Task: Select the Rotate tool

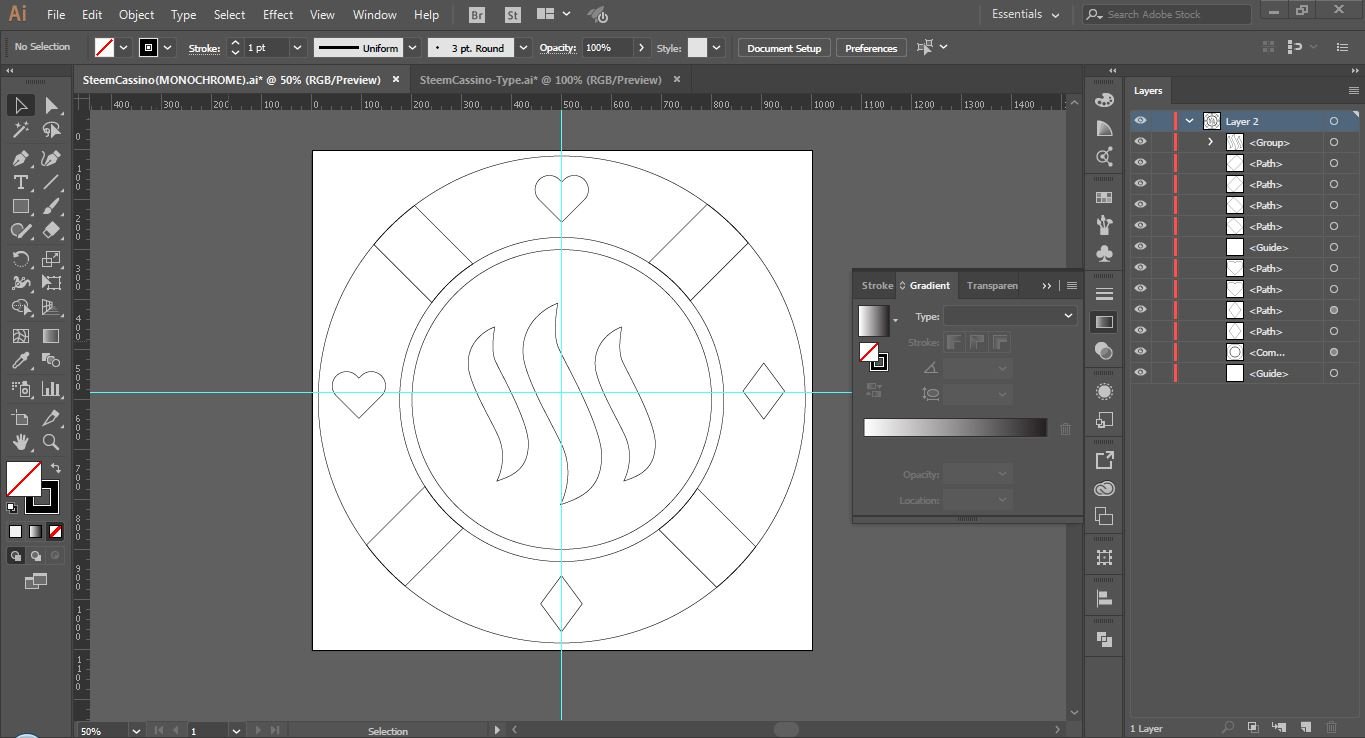Action: pyautogui.click(x=20, y=259)
